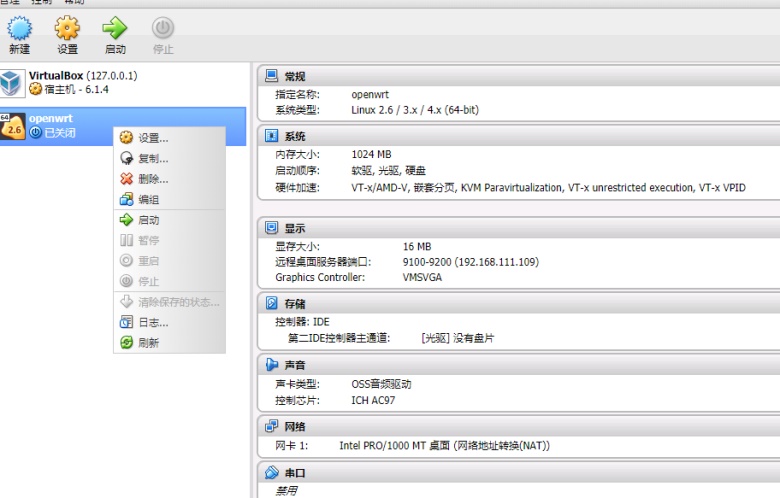Click 停止 in the context menu
The height and width of the screenshot is (498, 780).
169,281
